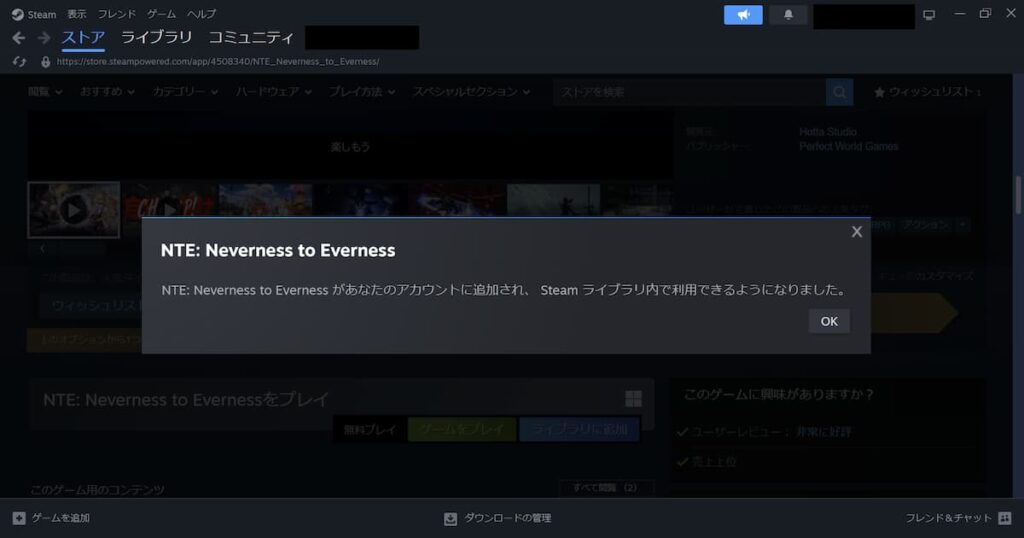Click the store search magnifier icon
Screen dimensions: 1024x538
point(840,92)
